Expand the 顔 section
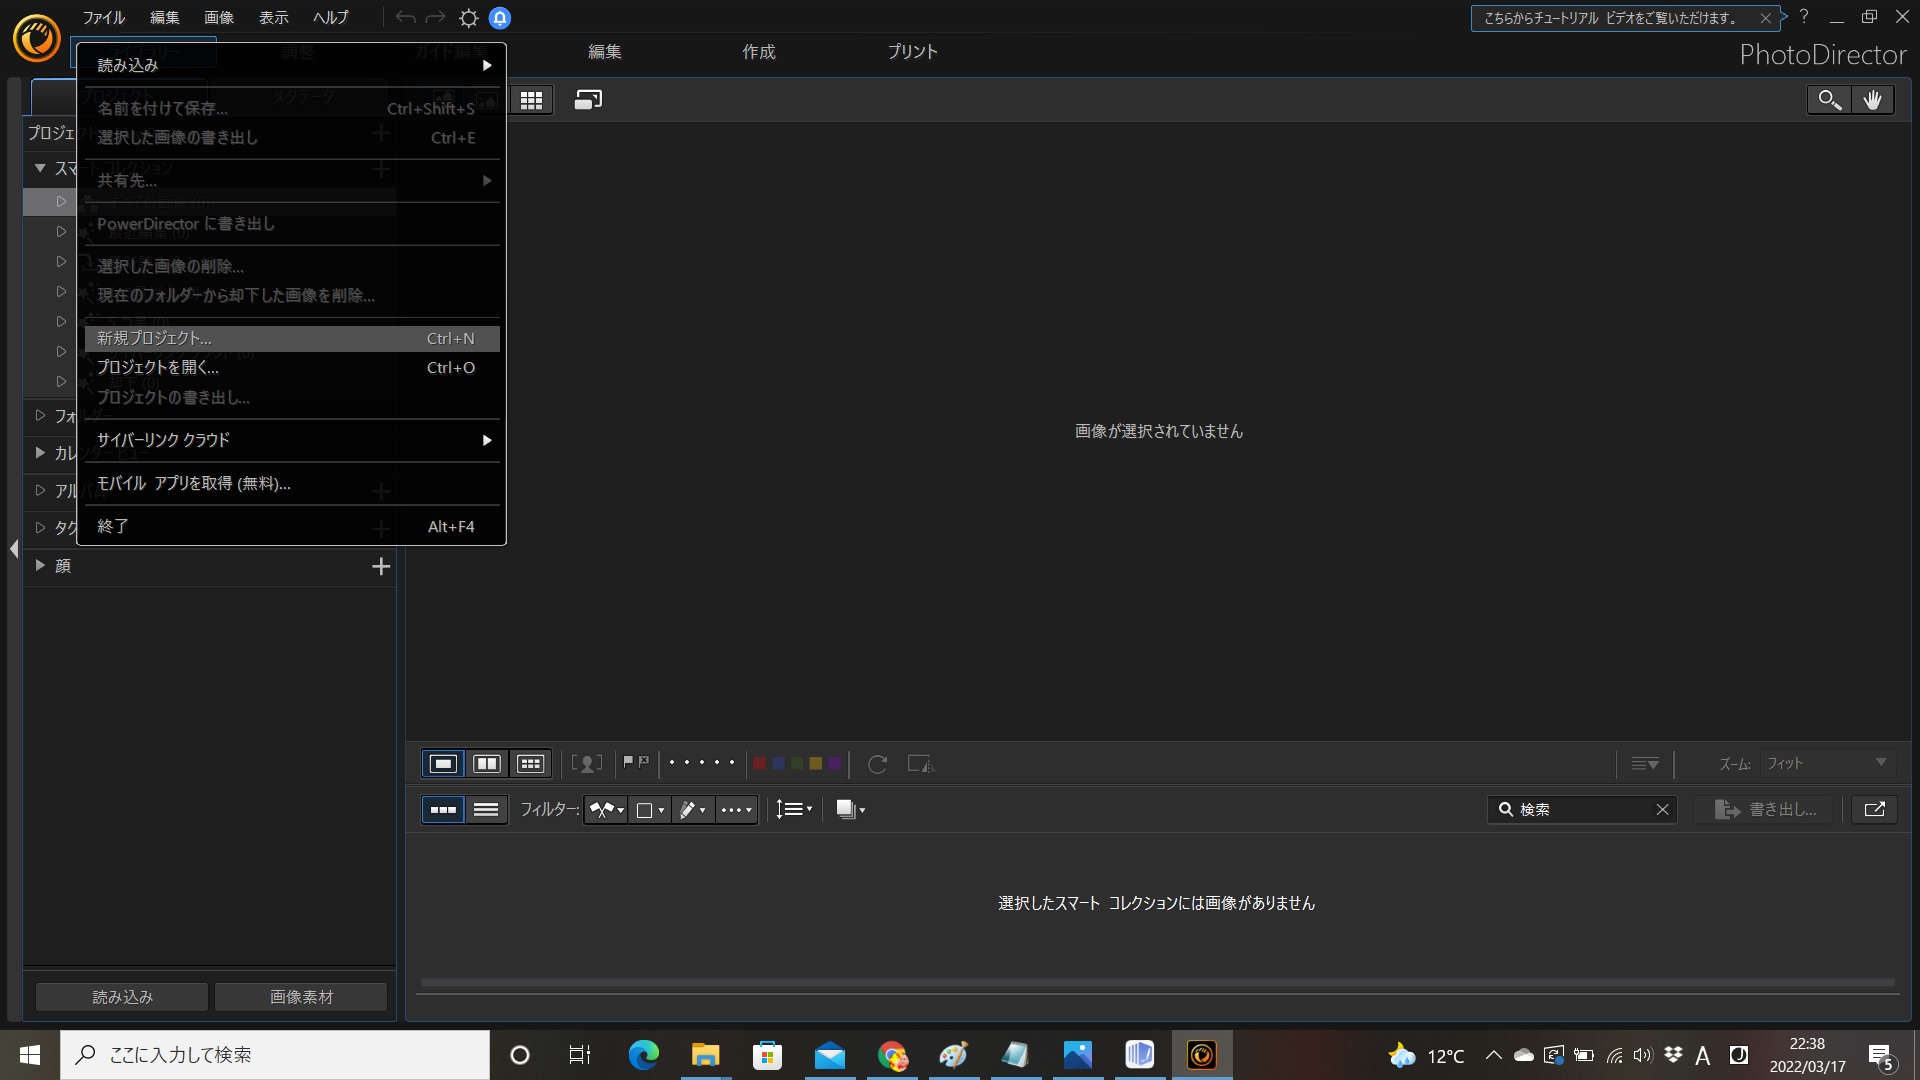1920x1080 pixels. [40, 565]
